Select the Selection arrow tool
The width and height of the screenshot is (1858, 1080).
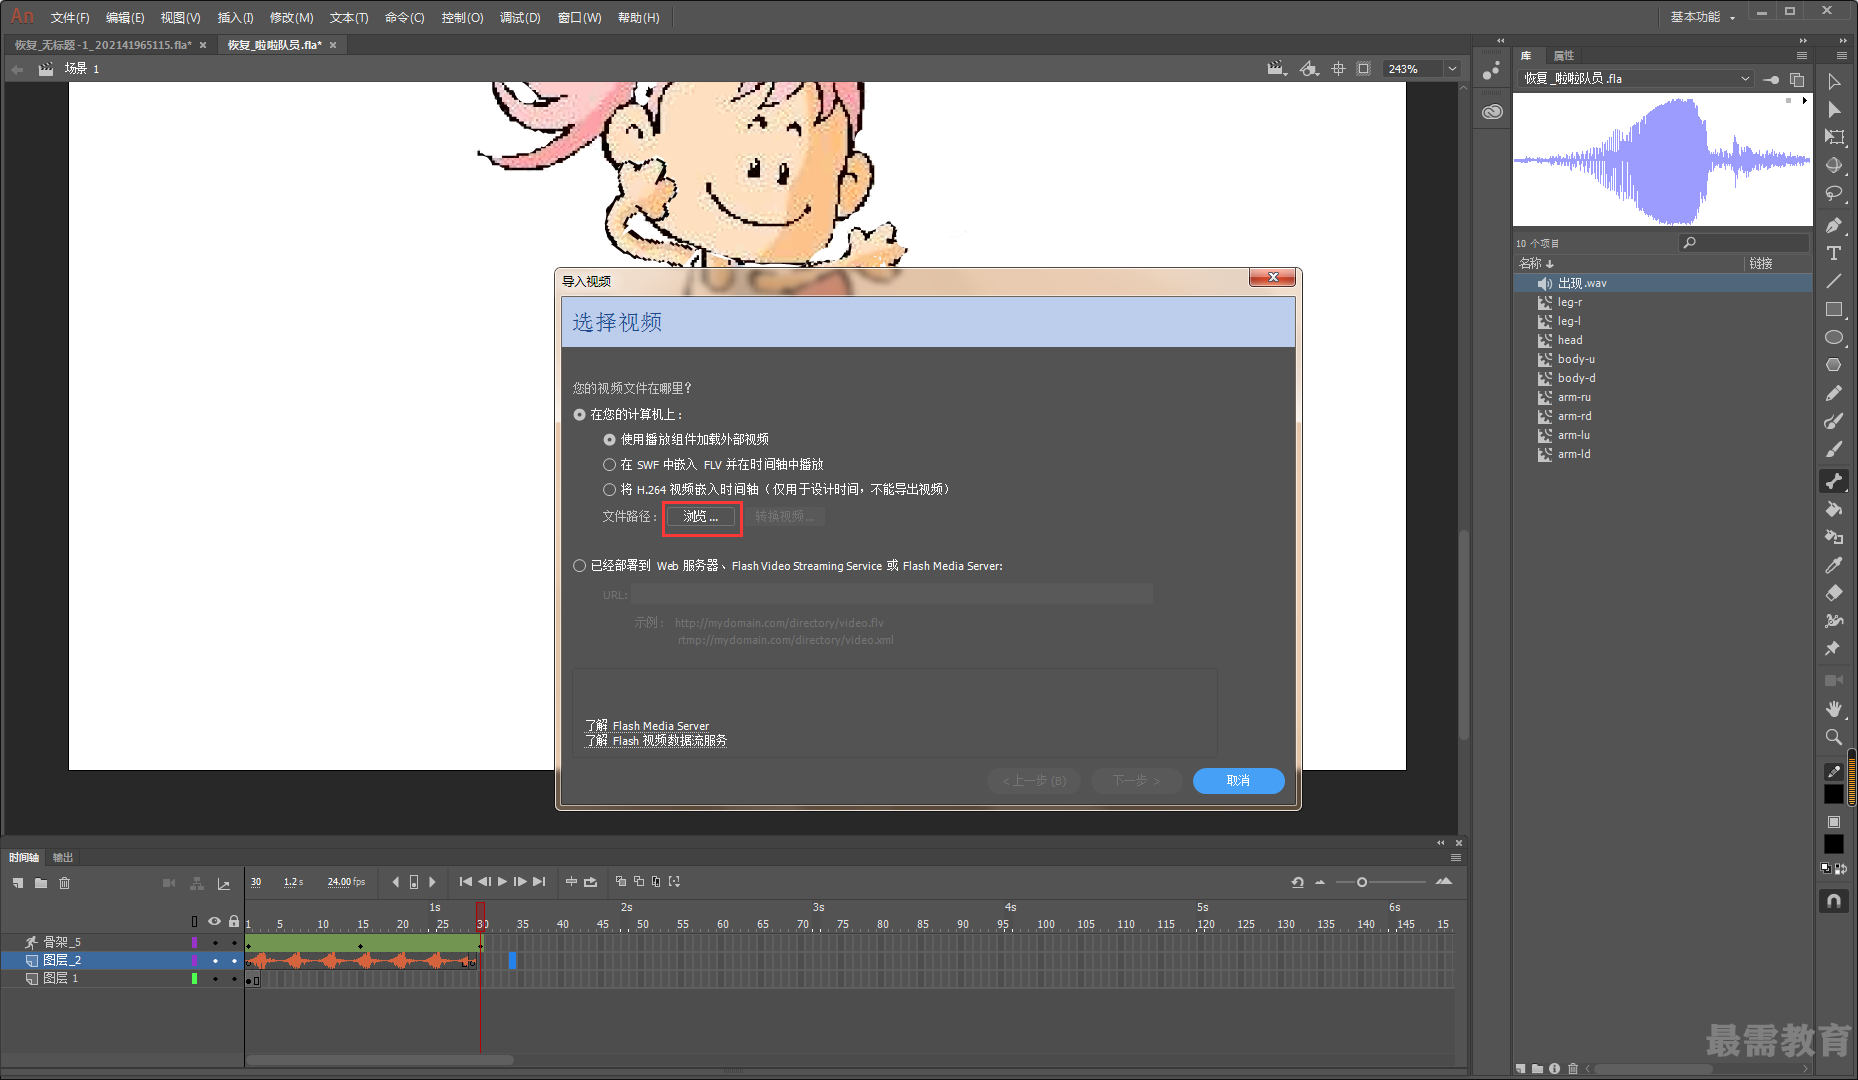pyautogui.click(x=1834, y=82)
